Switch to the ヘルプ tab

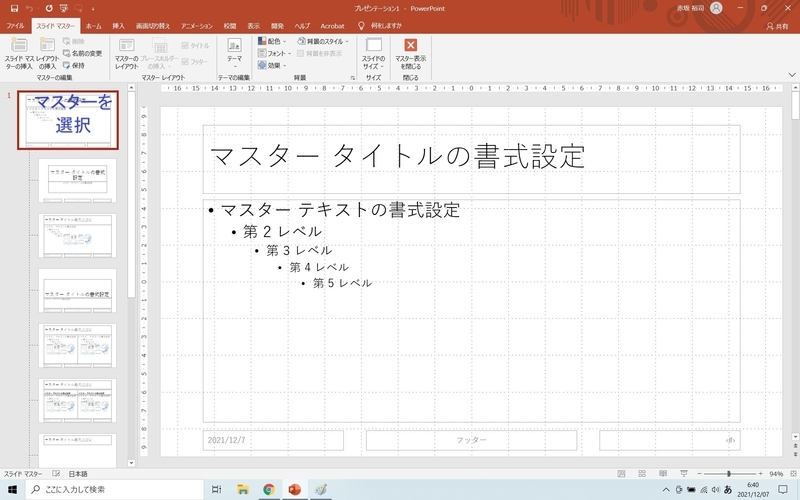coord(302,26)
